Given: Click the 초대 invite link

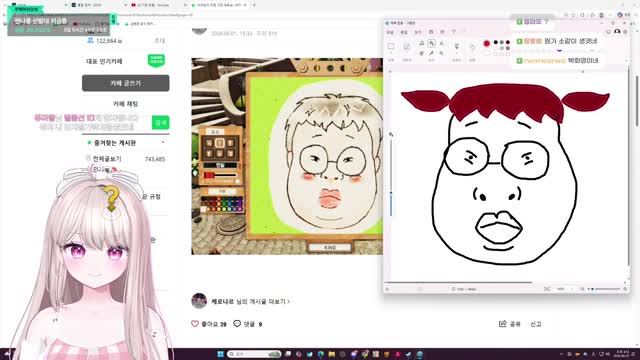Looking at the screenshot, I should pos(160,40).
